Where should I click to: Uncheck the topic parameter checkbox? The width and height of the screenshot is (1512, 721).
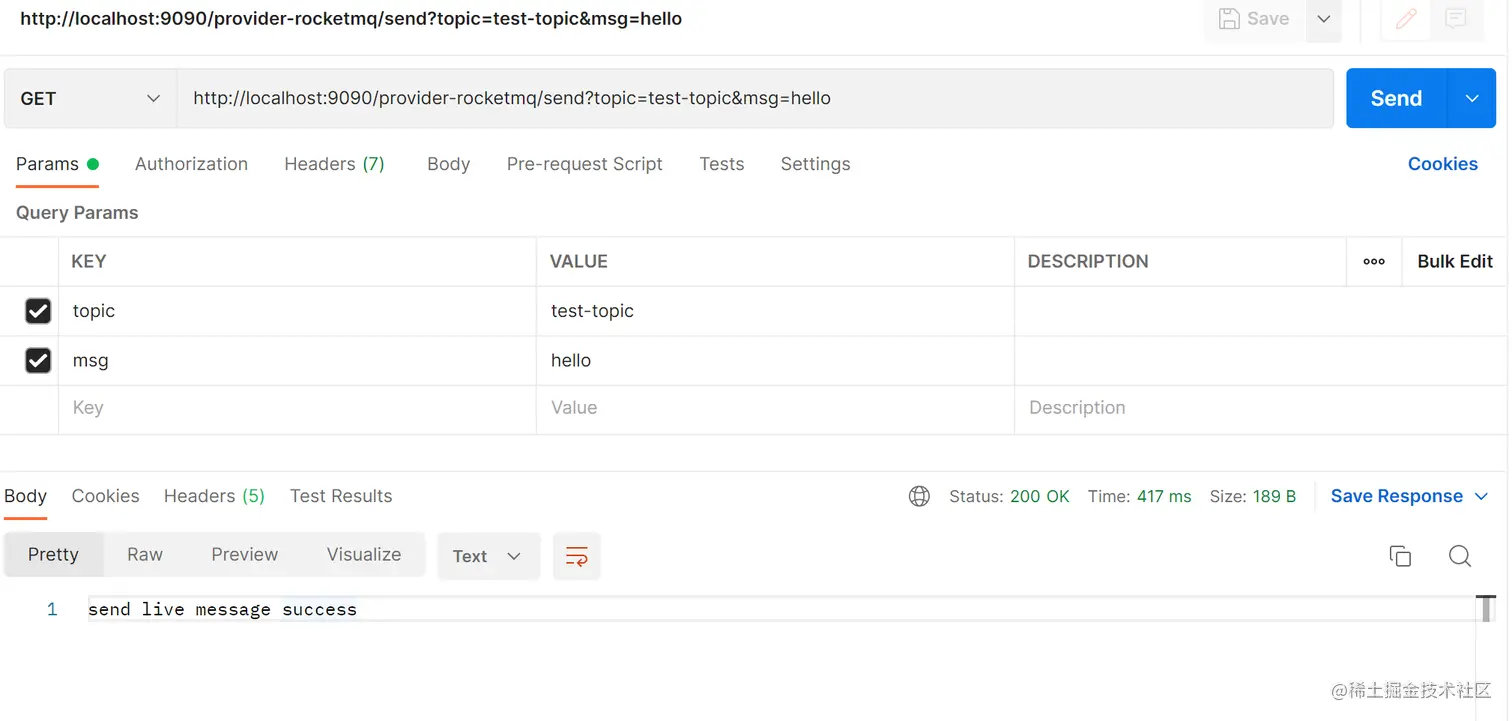pyautogui.click(x=38, y=311)
